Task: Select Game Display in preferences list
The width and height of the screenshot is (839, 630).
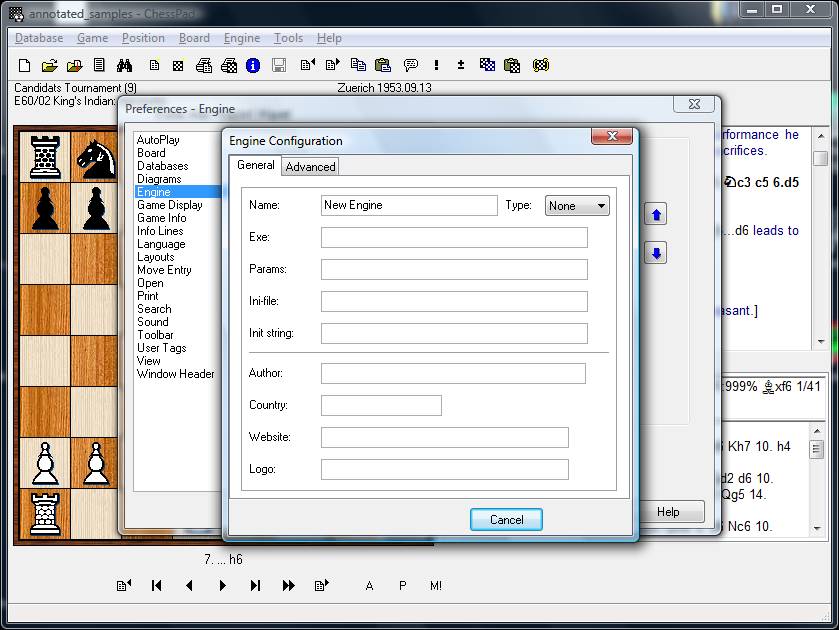Action: 169,205
